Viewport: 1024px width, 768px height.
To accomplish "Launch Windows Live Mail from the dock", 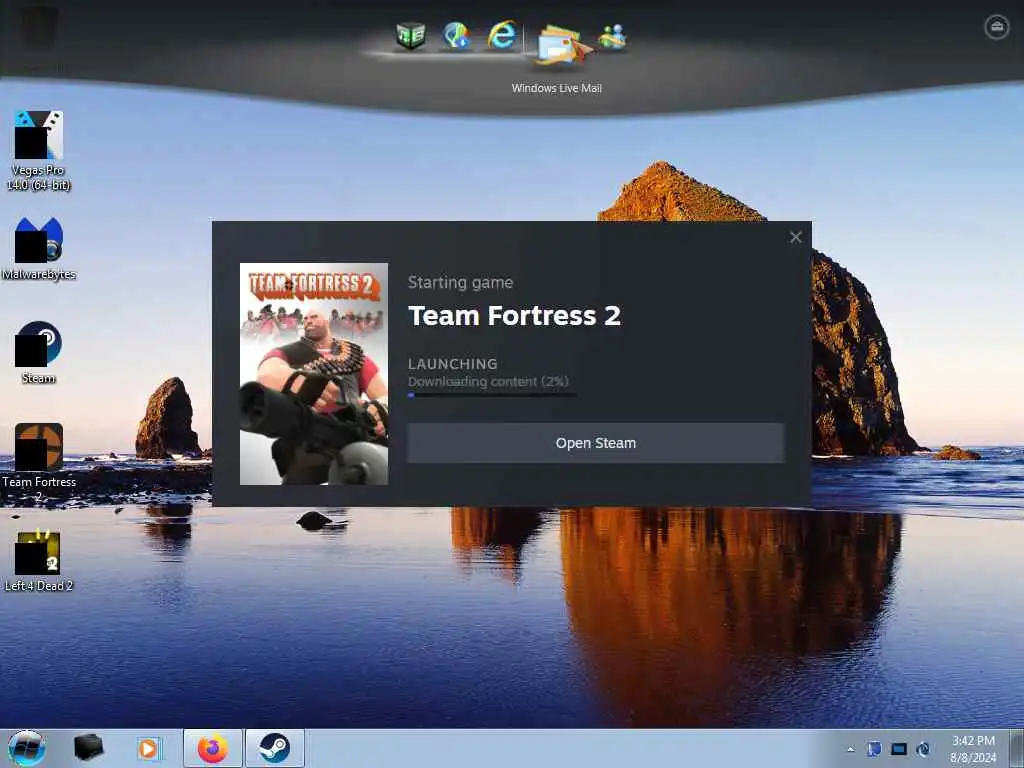I will [x=562, y=44].
